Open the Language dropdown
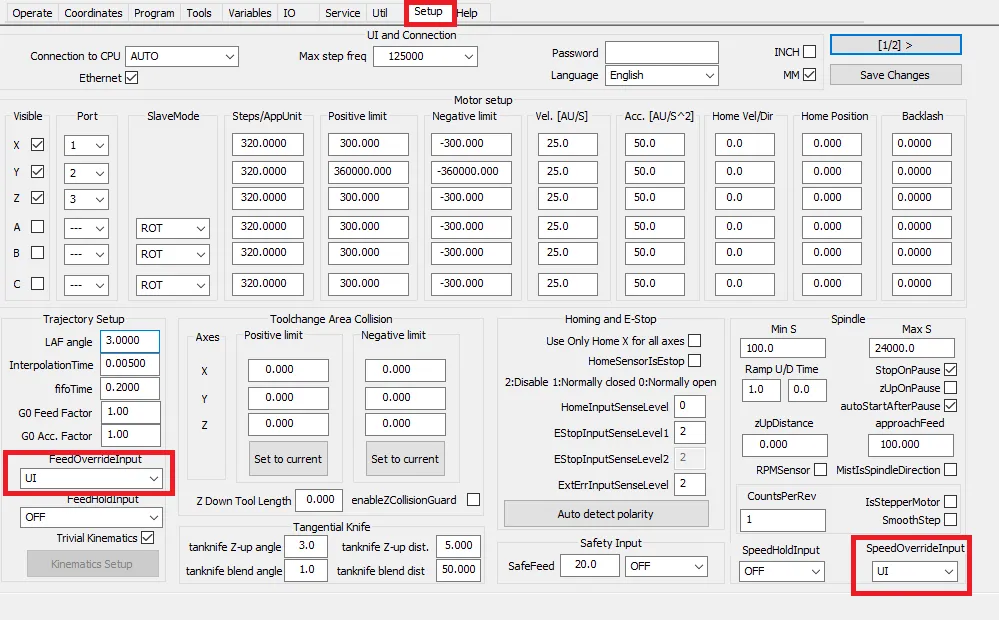999x620 pixels. pos(662,75)
